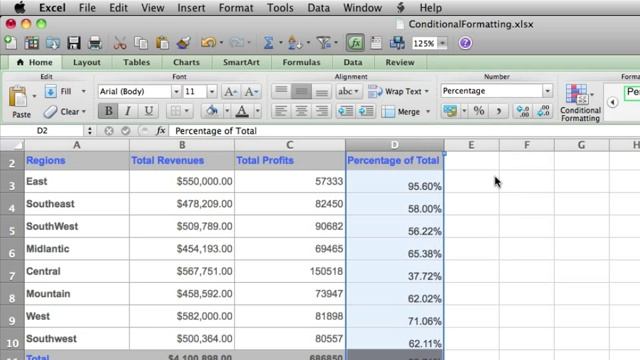Expand the Merge dropdown

tap(428, 111)
